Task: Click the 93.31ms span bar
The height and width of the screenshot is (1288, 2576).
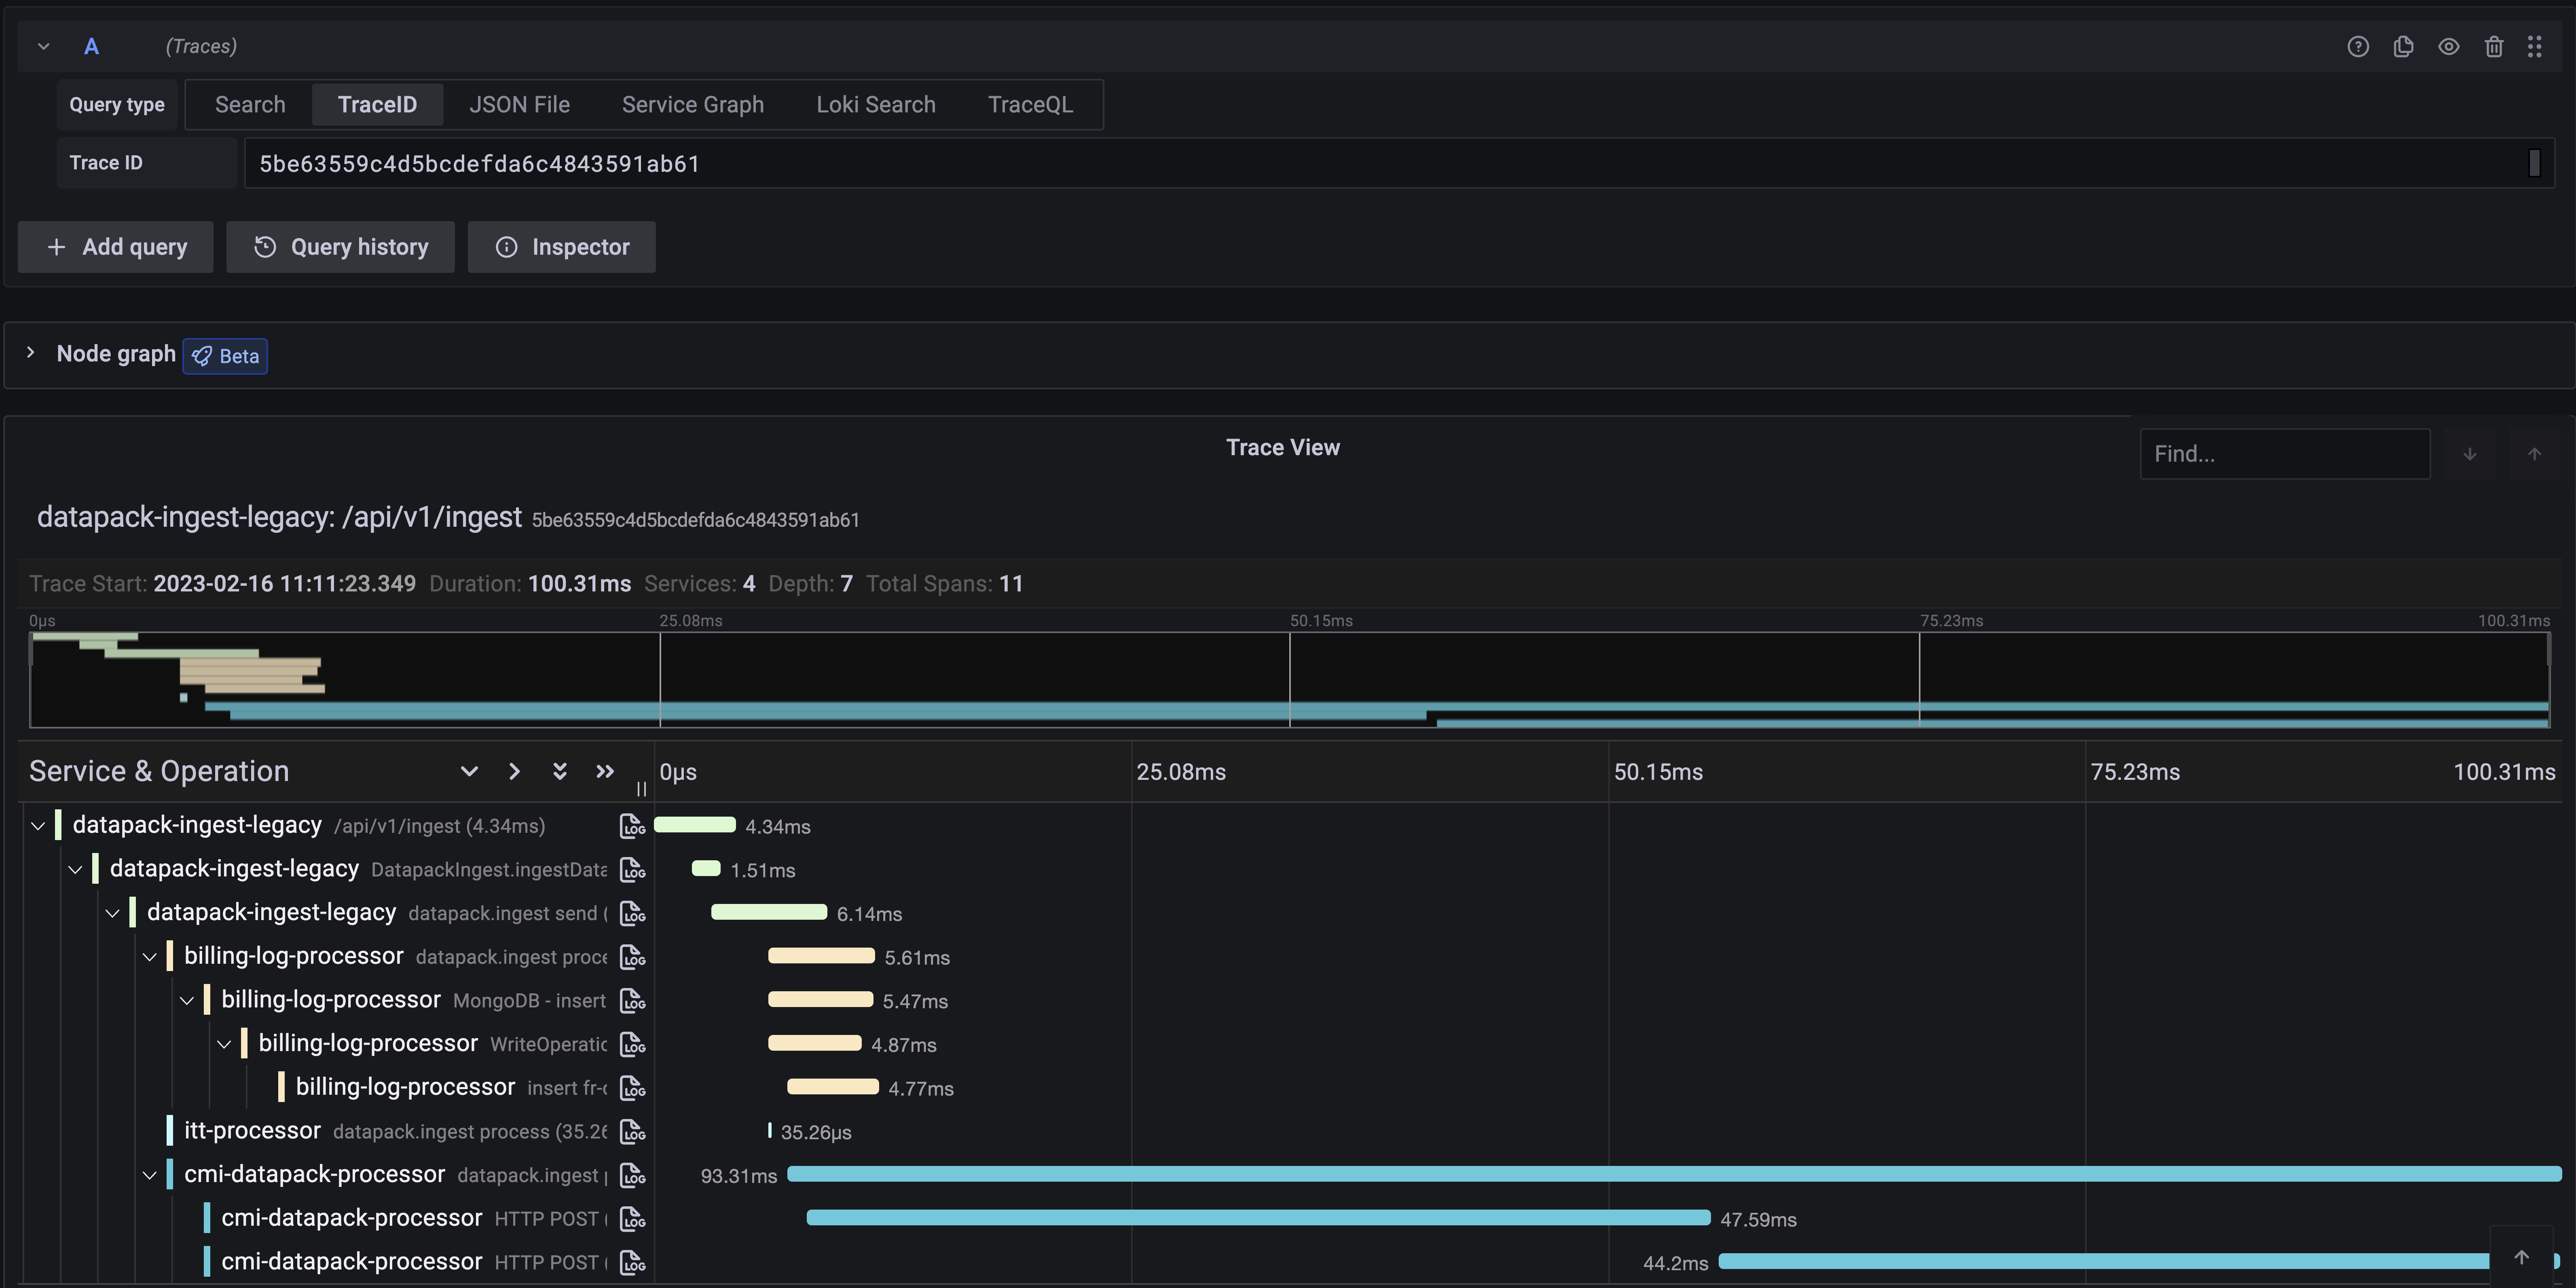Action: pos(1674,1174)
